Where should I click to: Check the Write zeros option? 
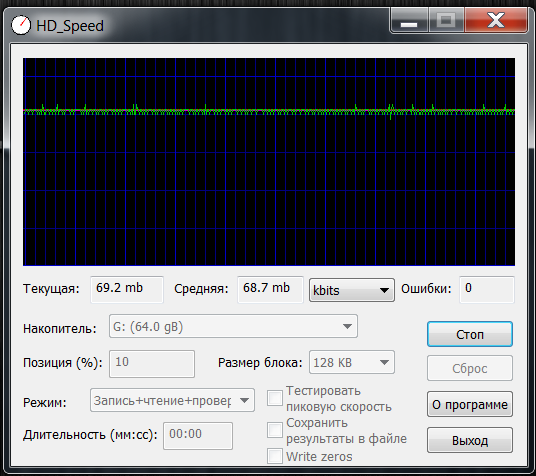tap(275, 456)
